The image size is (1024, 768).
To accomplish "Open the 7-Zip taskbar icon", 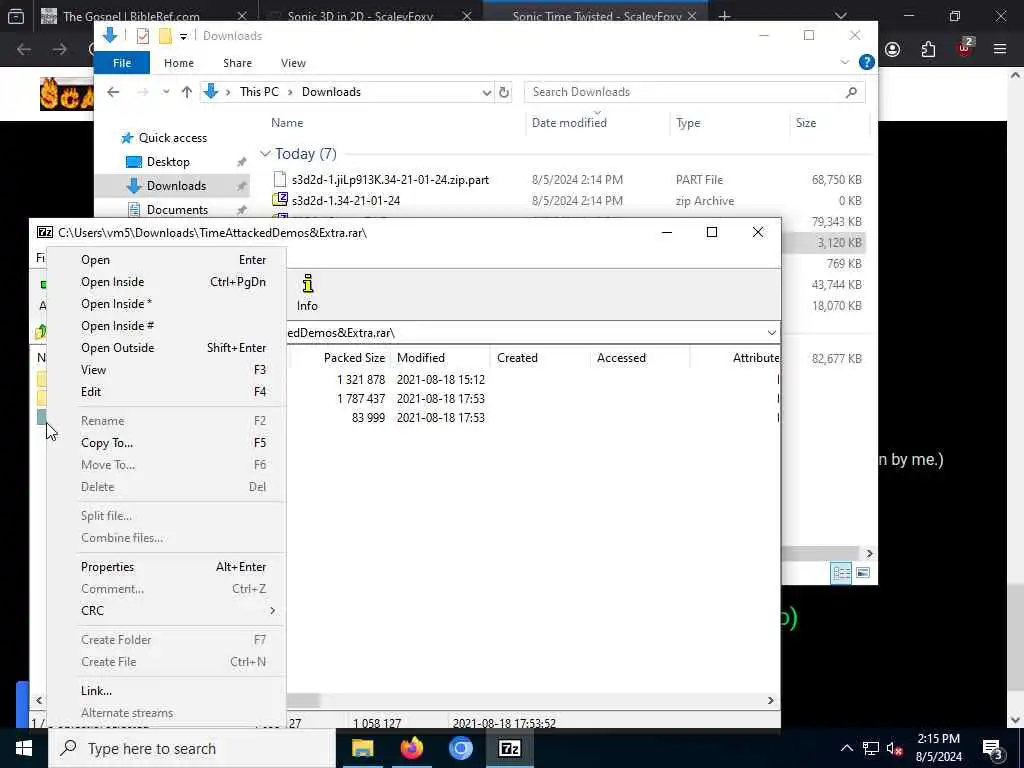I will (509, 748).
